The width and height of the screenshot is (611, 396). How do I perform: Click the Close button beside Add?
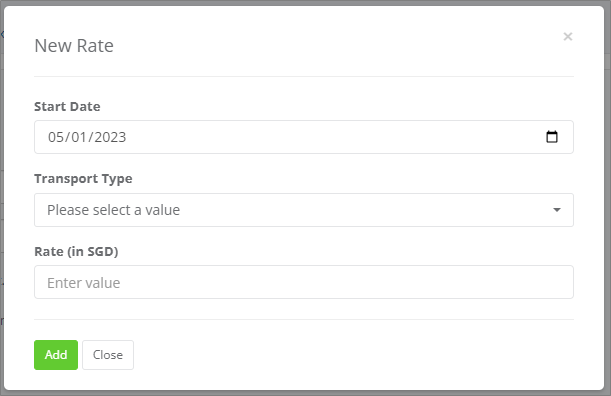tap(108, 355)
